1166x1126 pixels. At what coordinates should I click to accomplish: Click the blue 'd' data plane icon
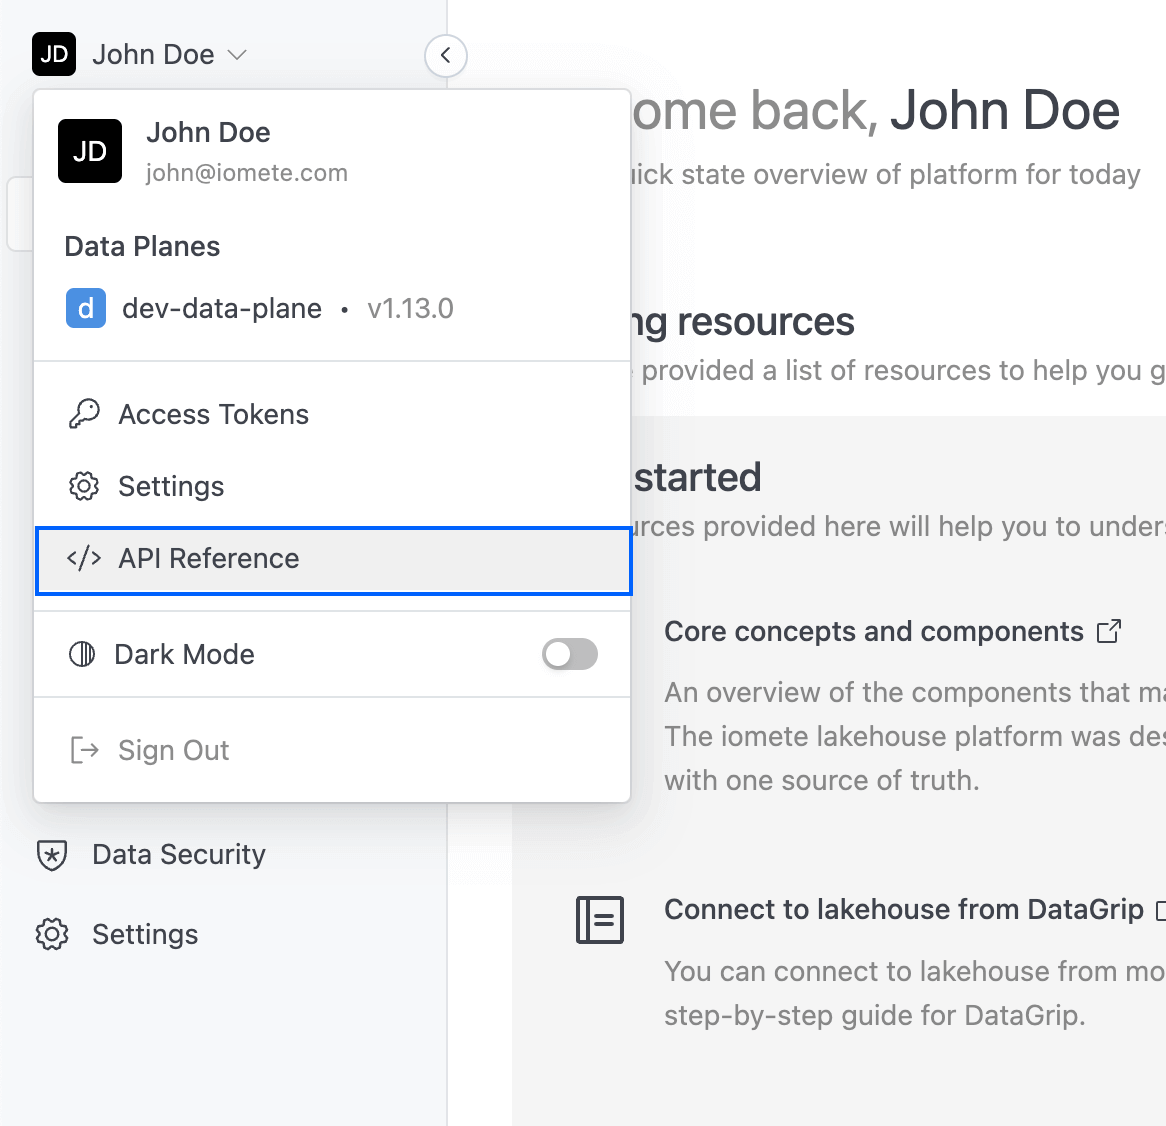(x=86, y=308)
